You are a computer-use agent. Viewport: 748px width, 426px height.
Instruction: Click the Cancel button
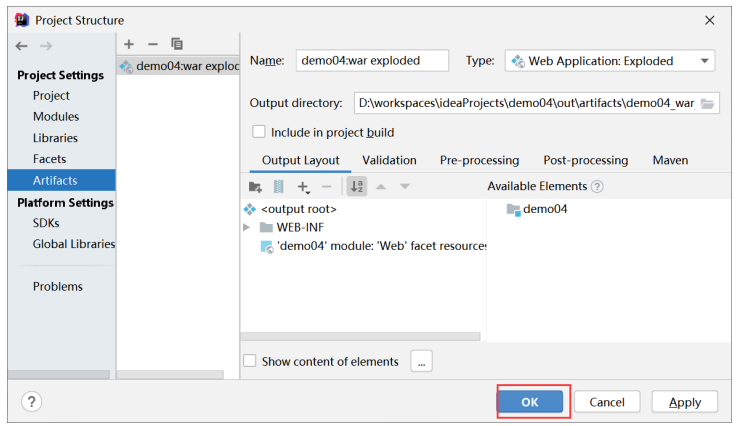click(607, 402)
